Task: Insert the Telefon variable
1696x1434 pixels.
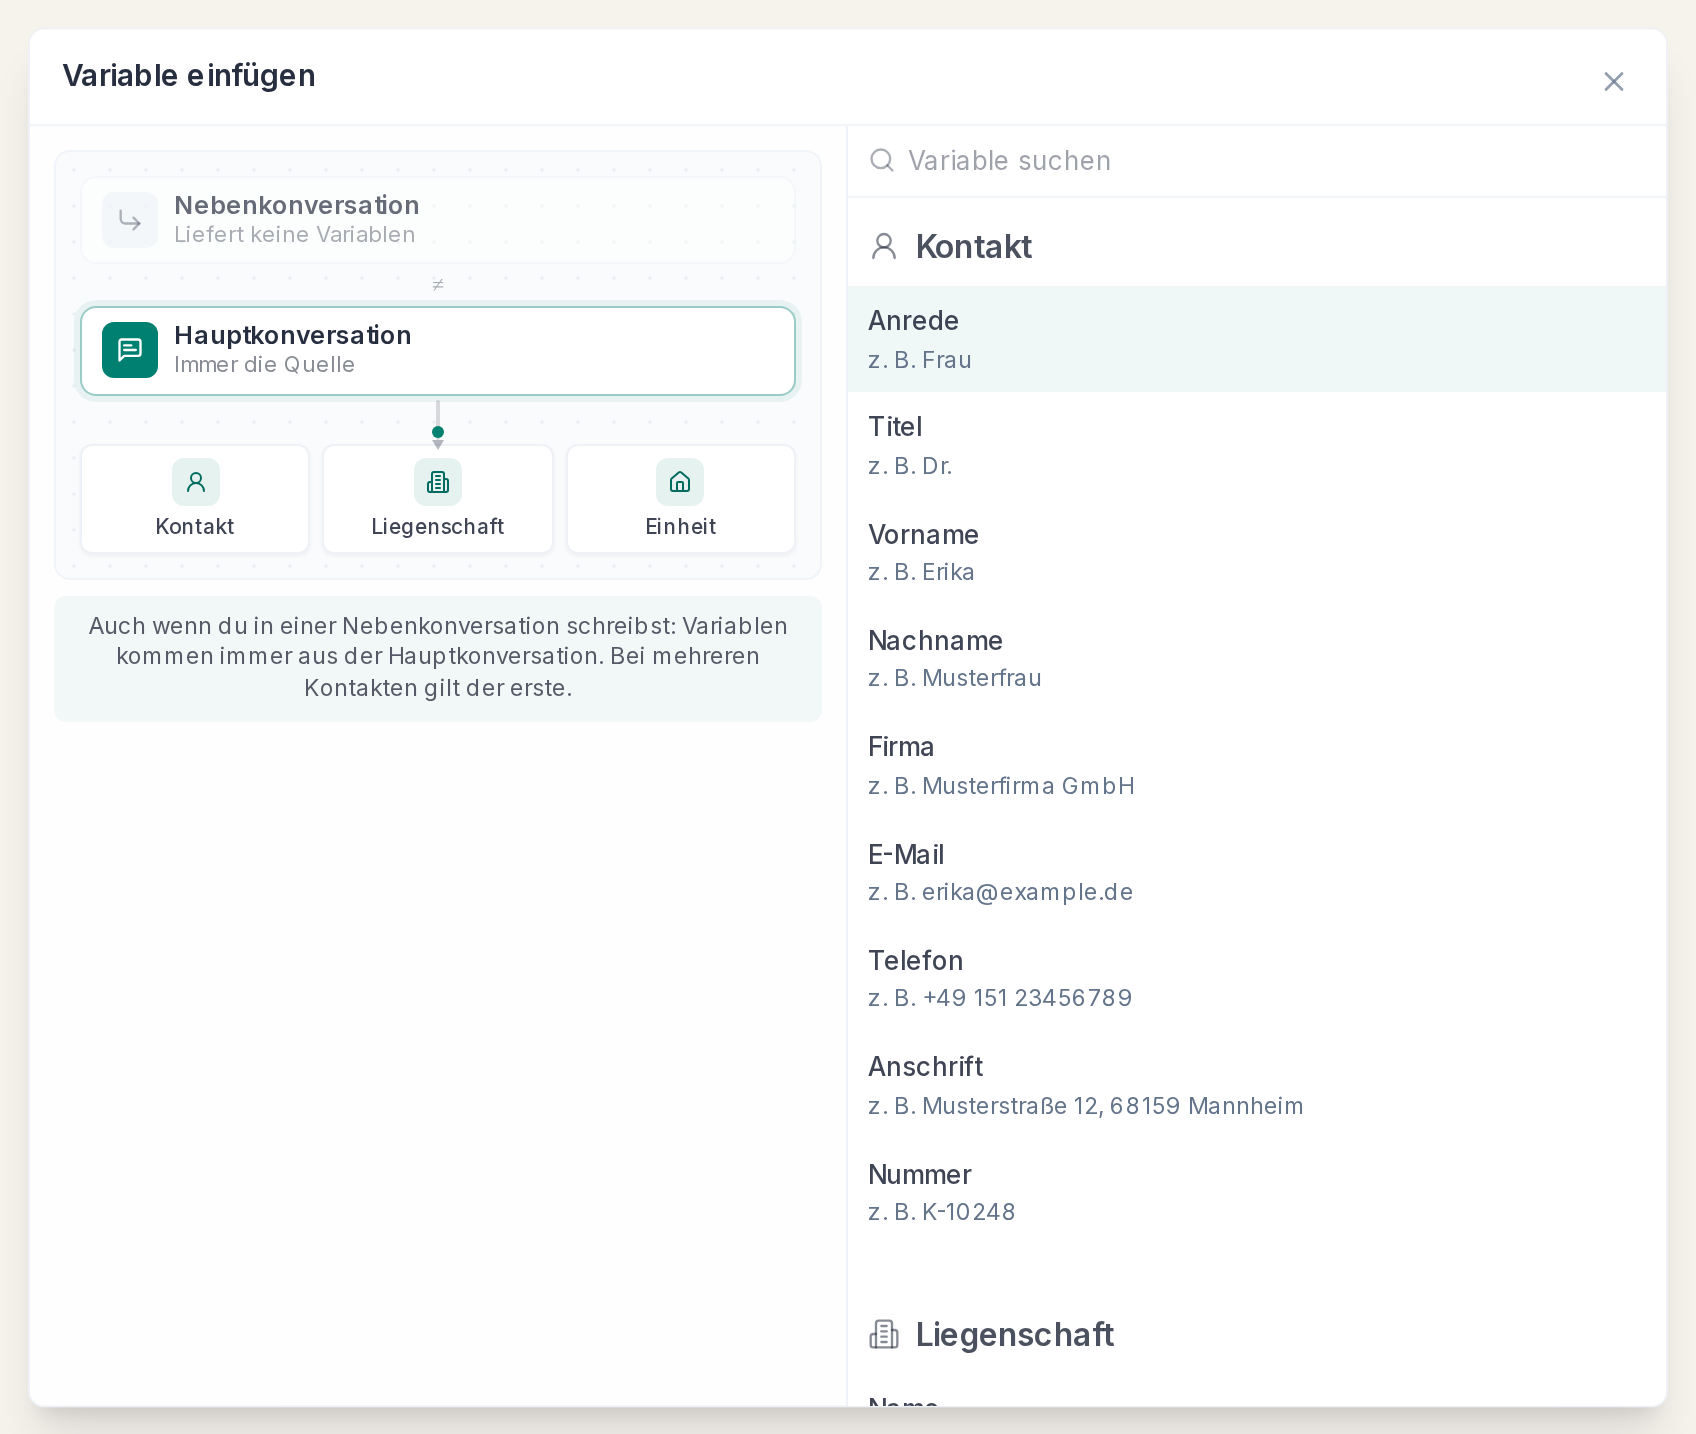Action: [1256, 979]
